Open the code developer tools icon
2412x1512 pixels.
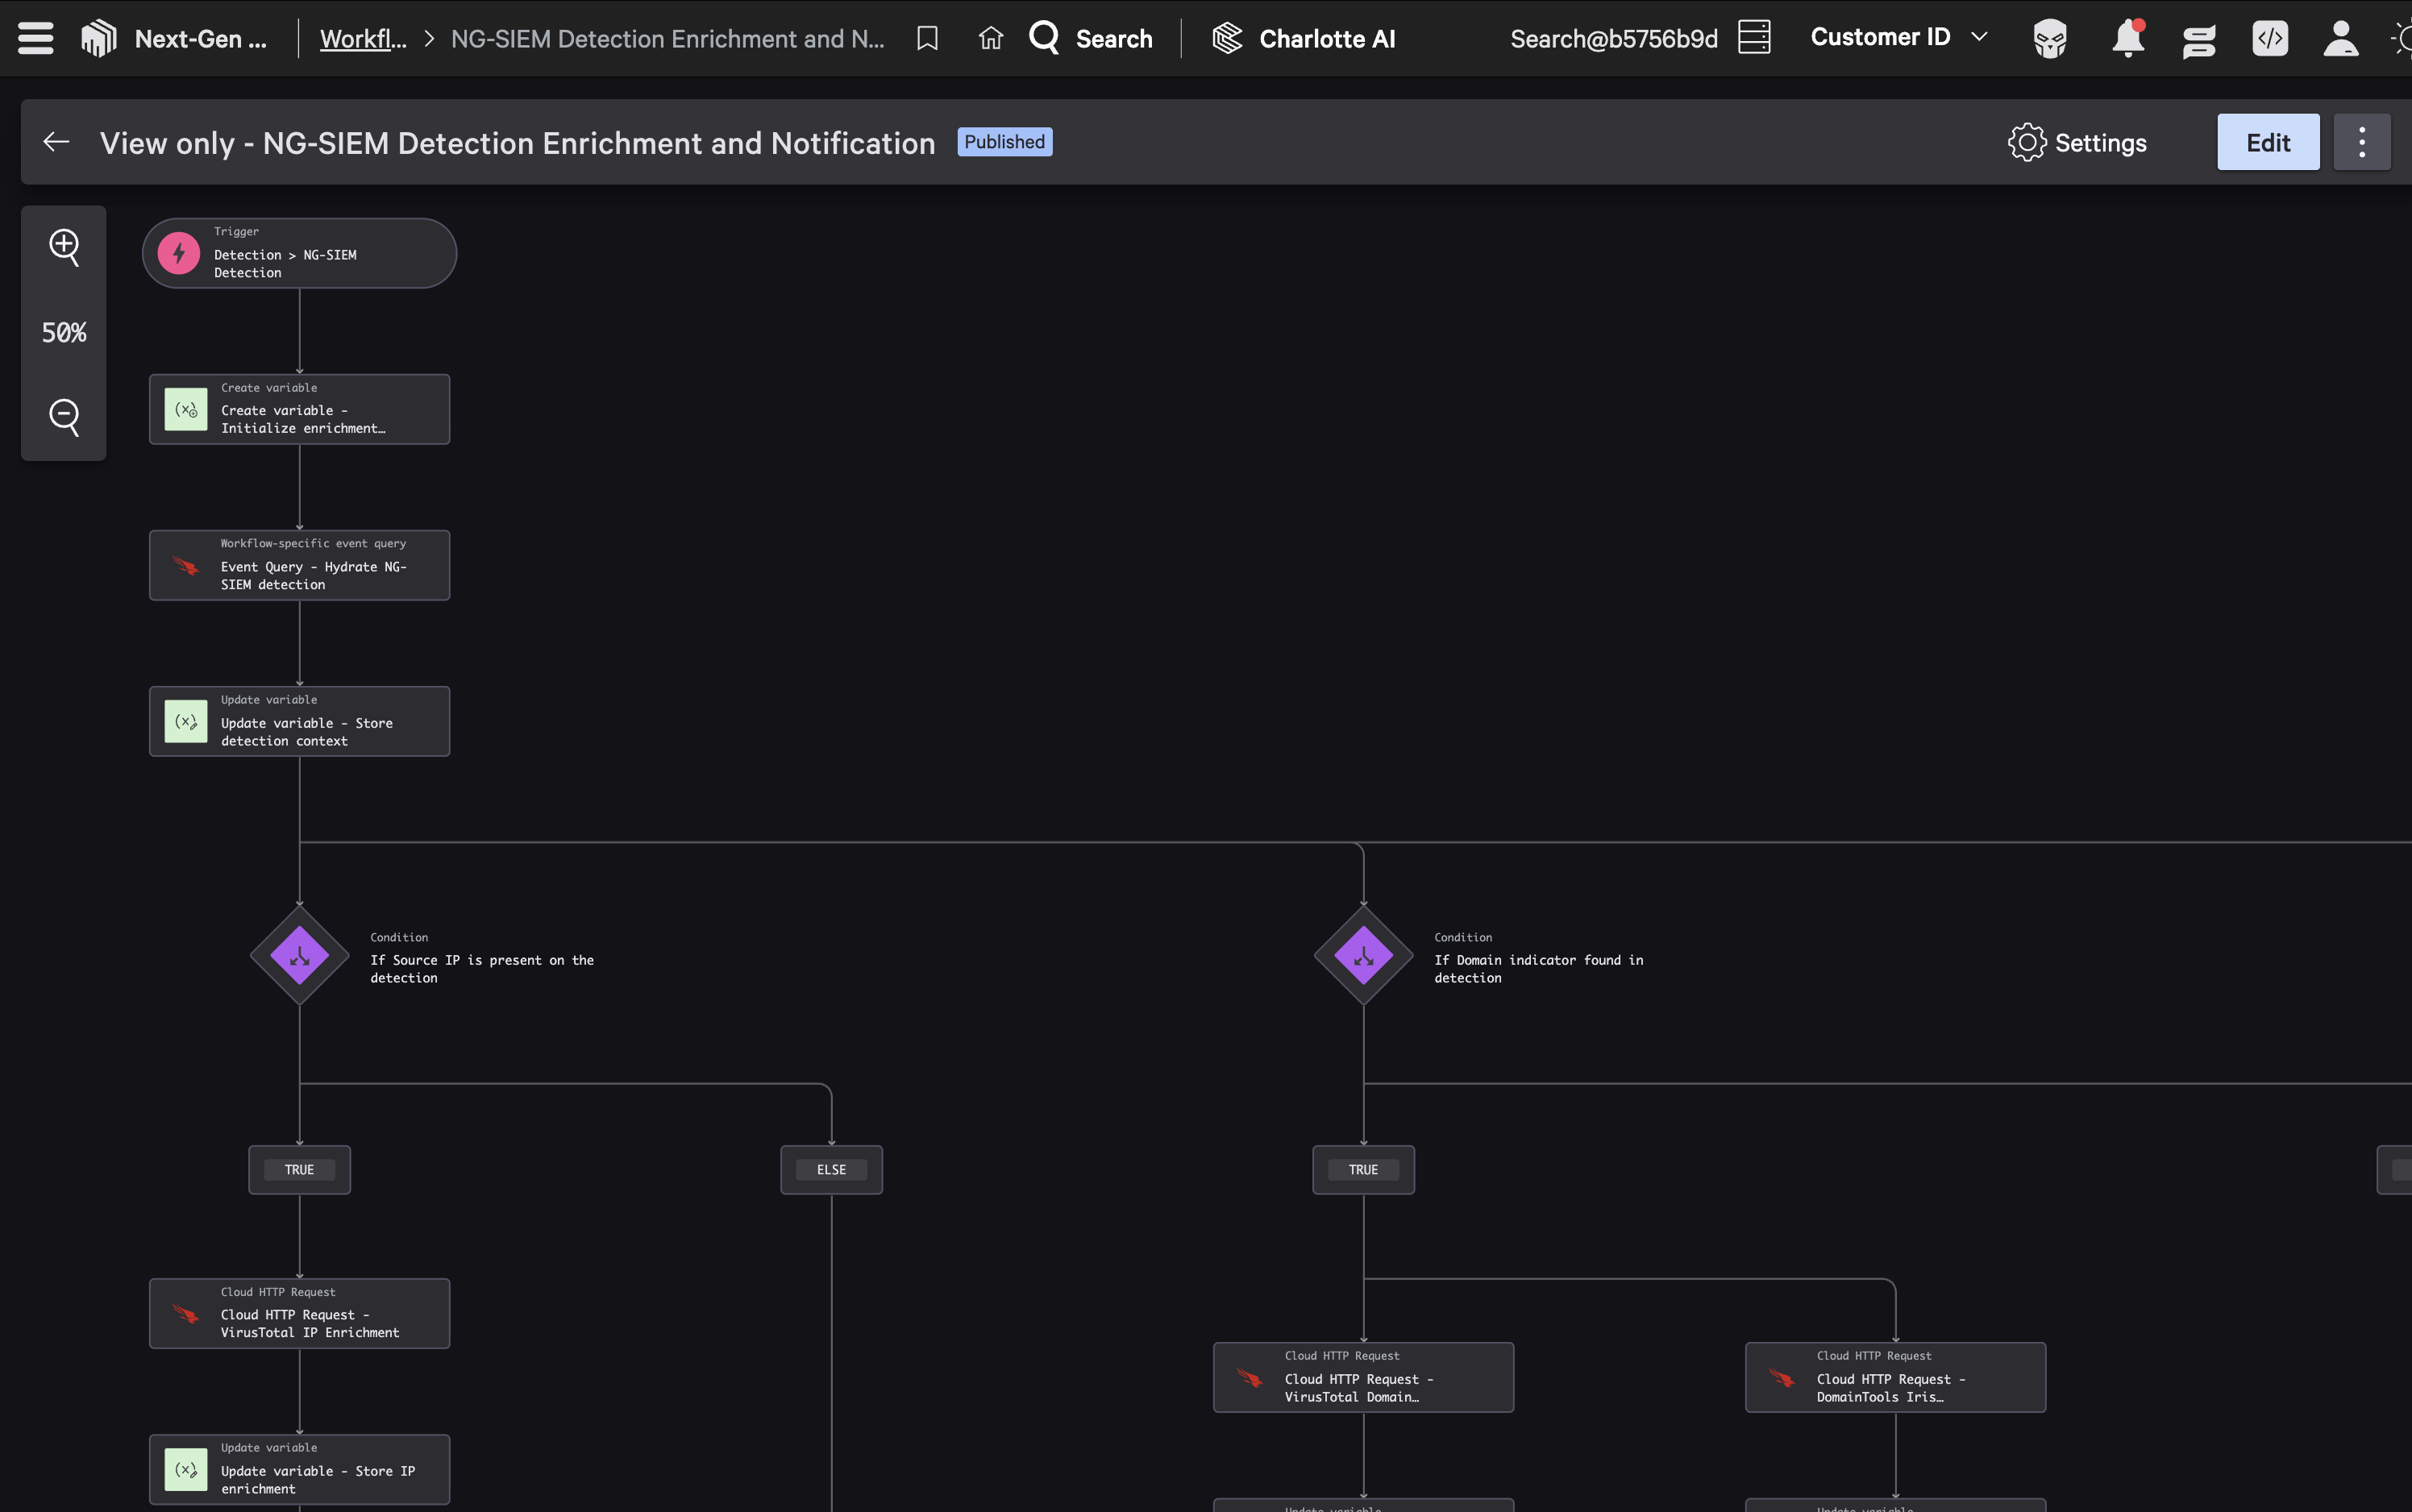point(2270,39)
